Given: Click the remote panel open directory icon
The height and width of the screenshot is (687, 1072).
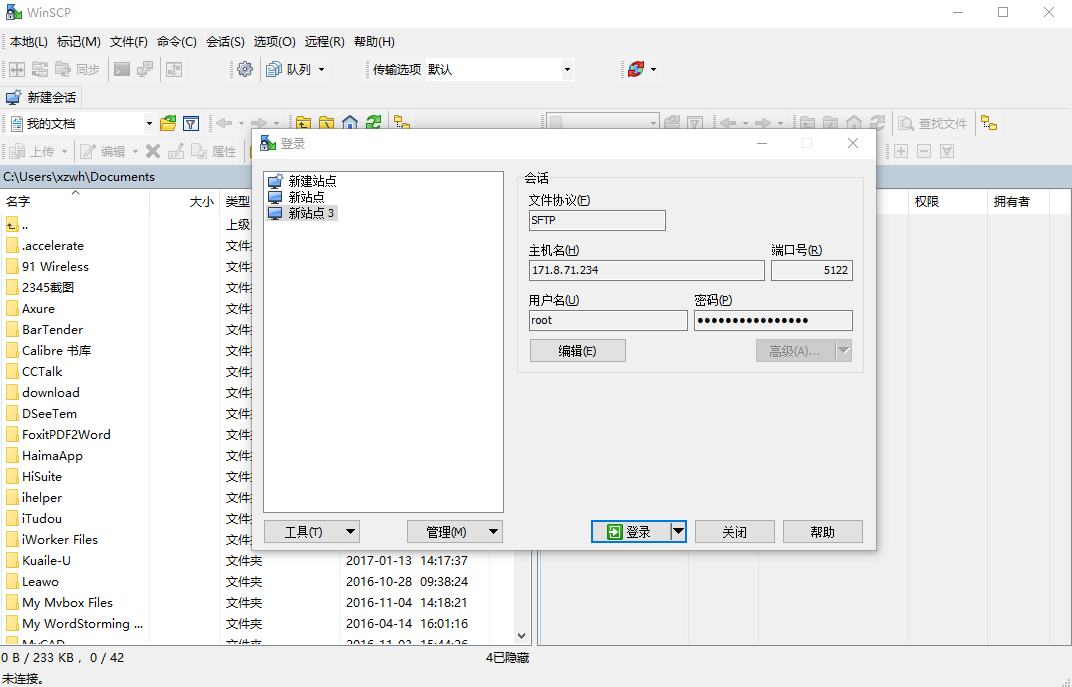Looking at the screenshot, I should 672,124.
